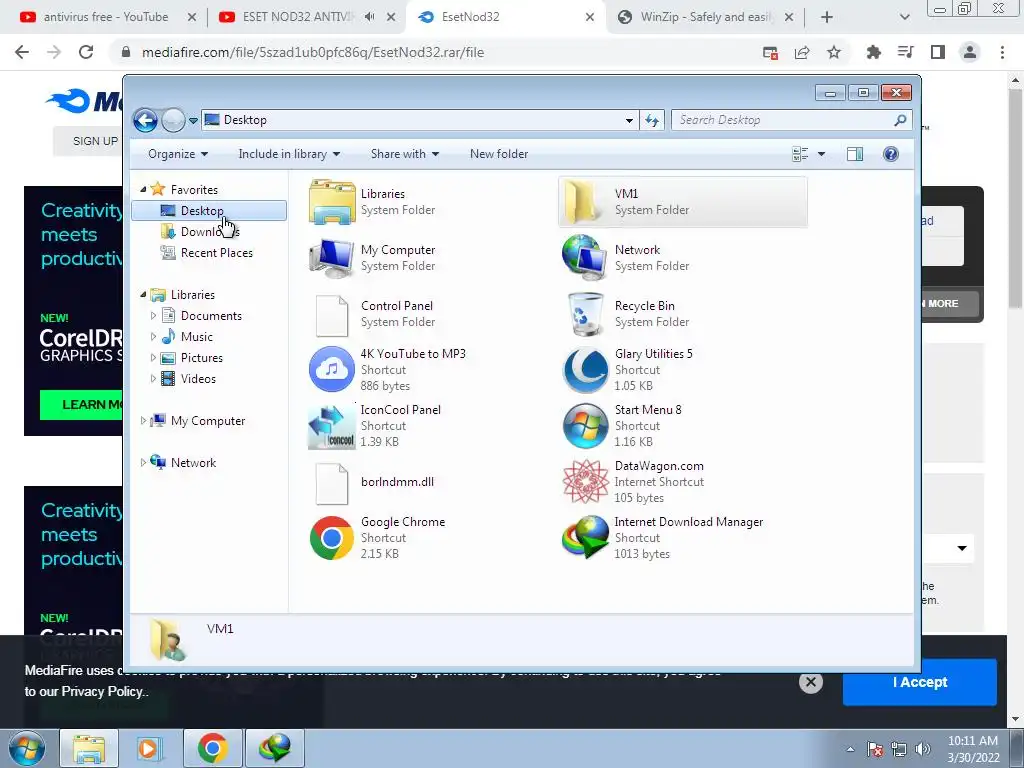
Task: Bookmark this page with the star icon
Action: (834, 52)
